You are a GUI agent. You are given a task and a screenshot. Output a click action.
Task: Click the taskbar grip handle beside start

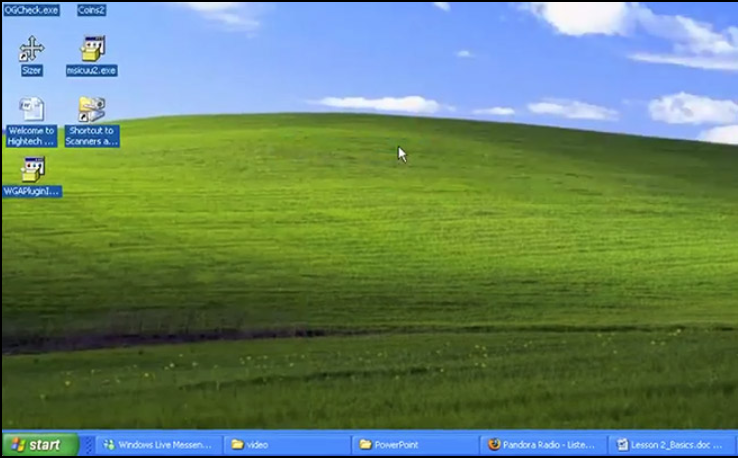tap(87, 445)
